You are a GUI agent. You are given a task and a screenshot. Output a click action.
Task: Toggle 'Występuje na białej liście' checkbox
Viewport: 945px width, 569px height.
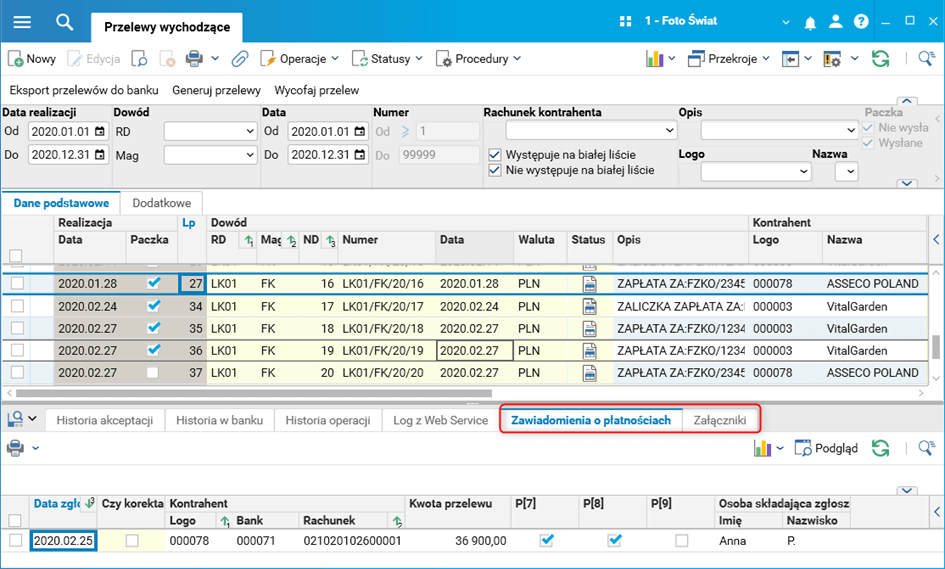[x=495, y=155]
